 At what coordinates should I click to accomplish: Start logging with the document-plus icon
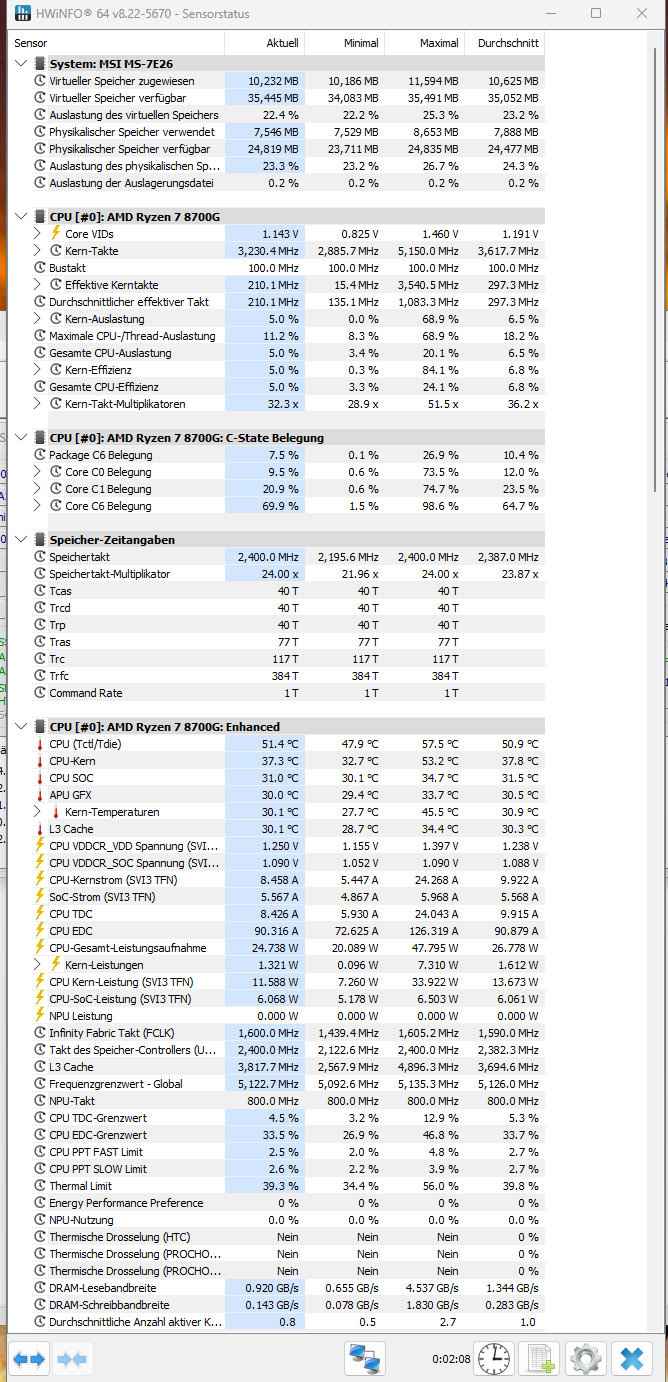click(540, 1359)
